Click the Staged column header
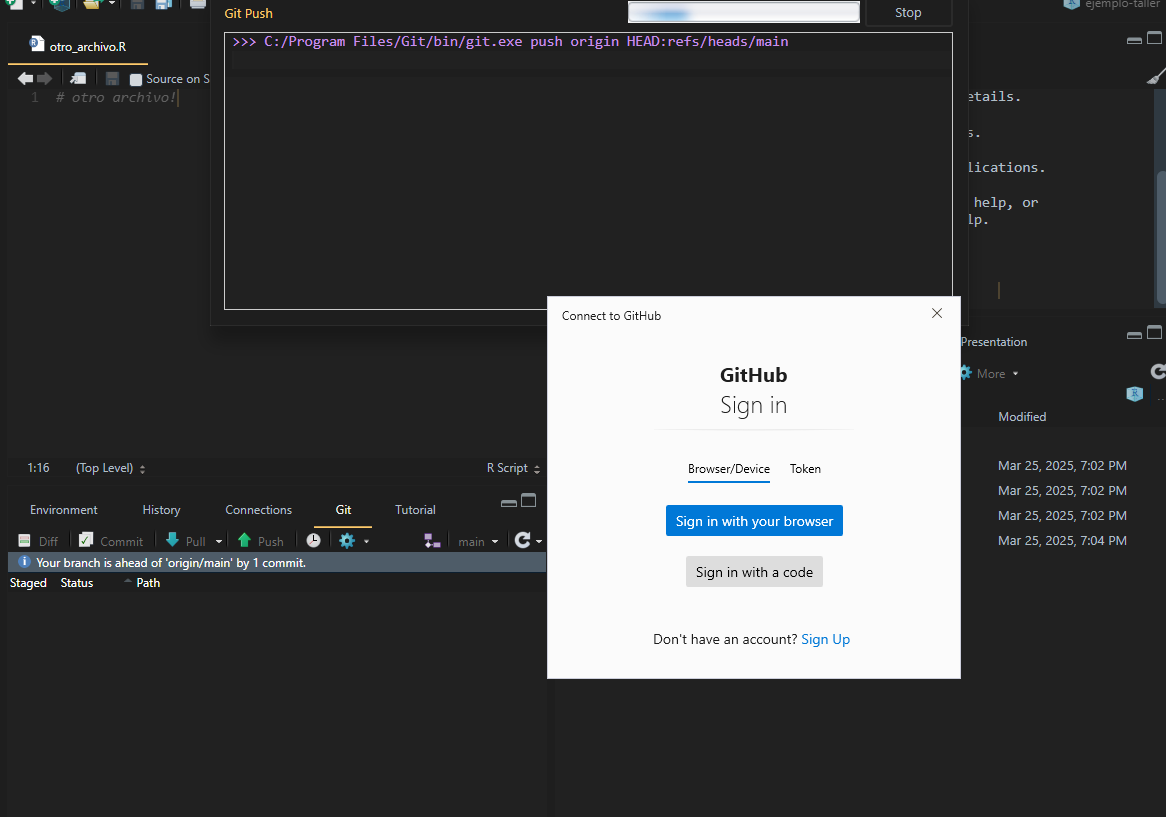This screenshot has height=817, width=1166. [x=28, y=583]
